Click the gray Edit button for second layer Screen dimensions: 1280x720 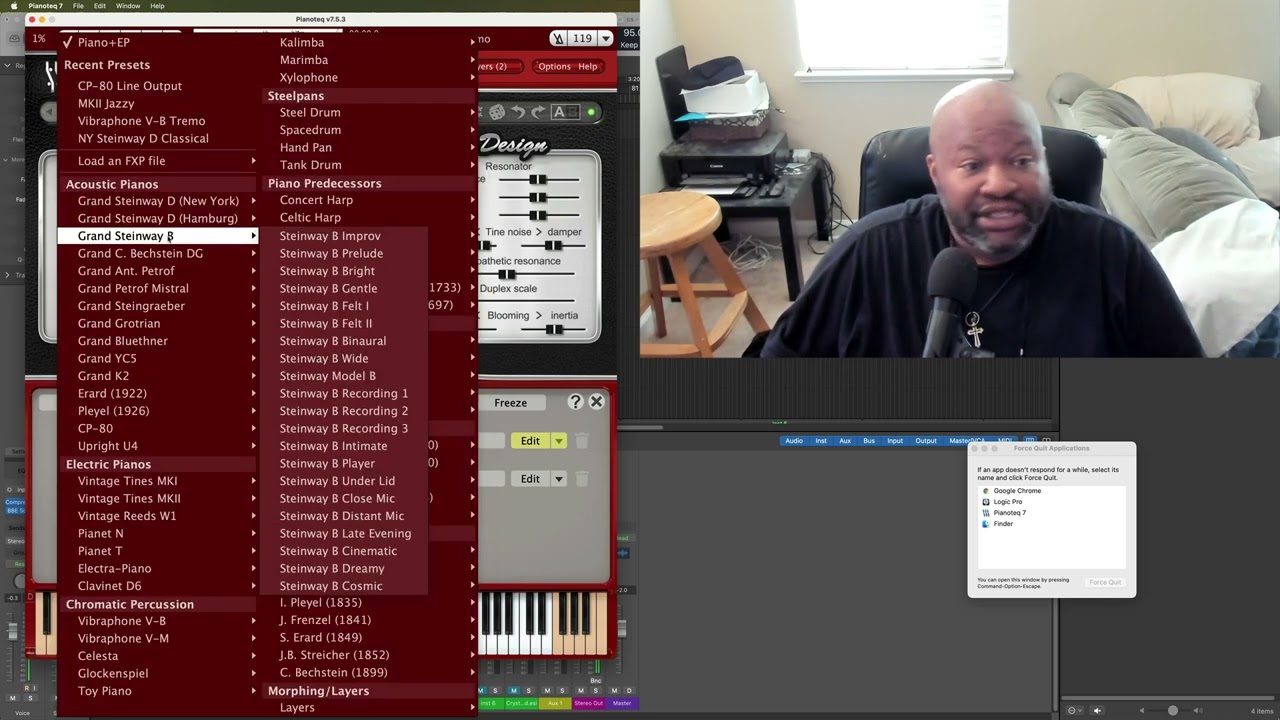click(x=530, y=479)
